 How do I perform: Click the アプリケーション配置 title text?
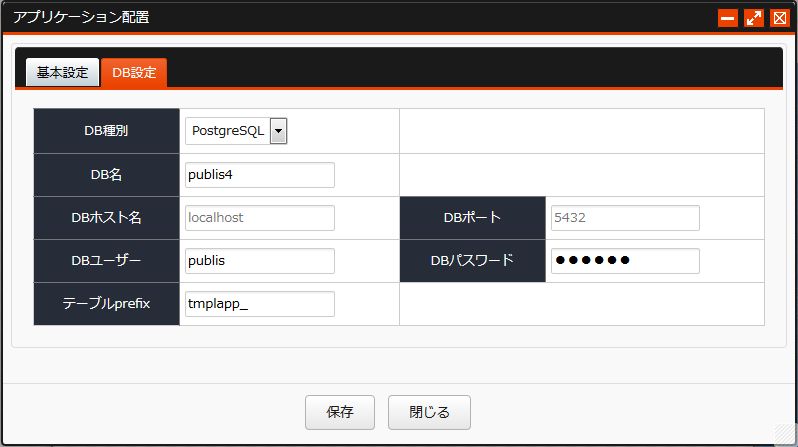[x=81, y=17]
